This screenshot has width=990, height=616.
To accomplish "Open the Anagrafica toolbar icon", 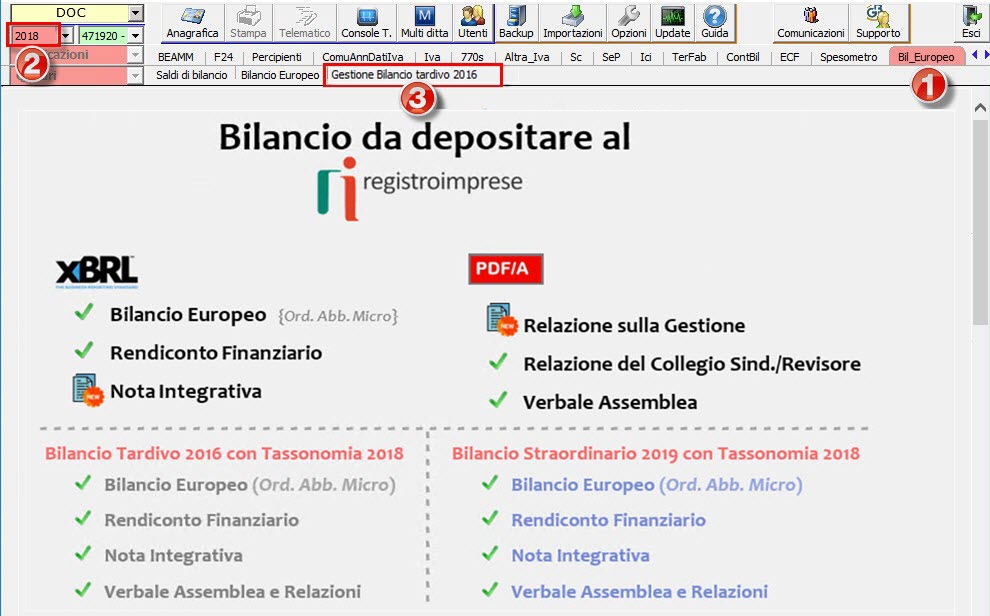I will (192, 23).
